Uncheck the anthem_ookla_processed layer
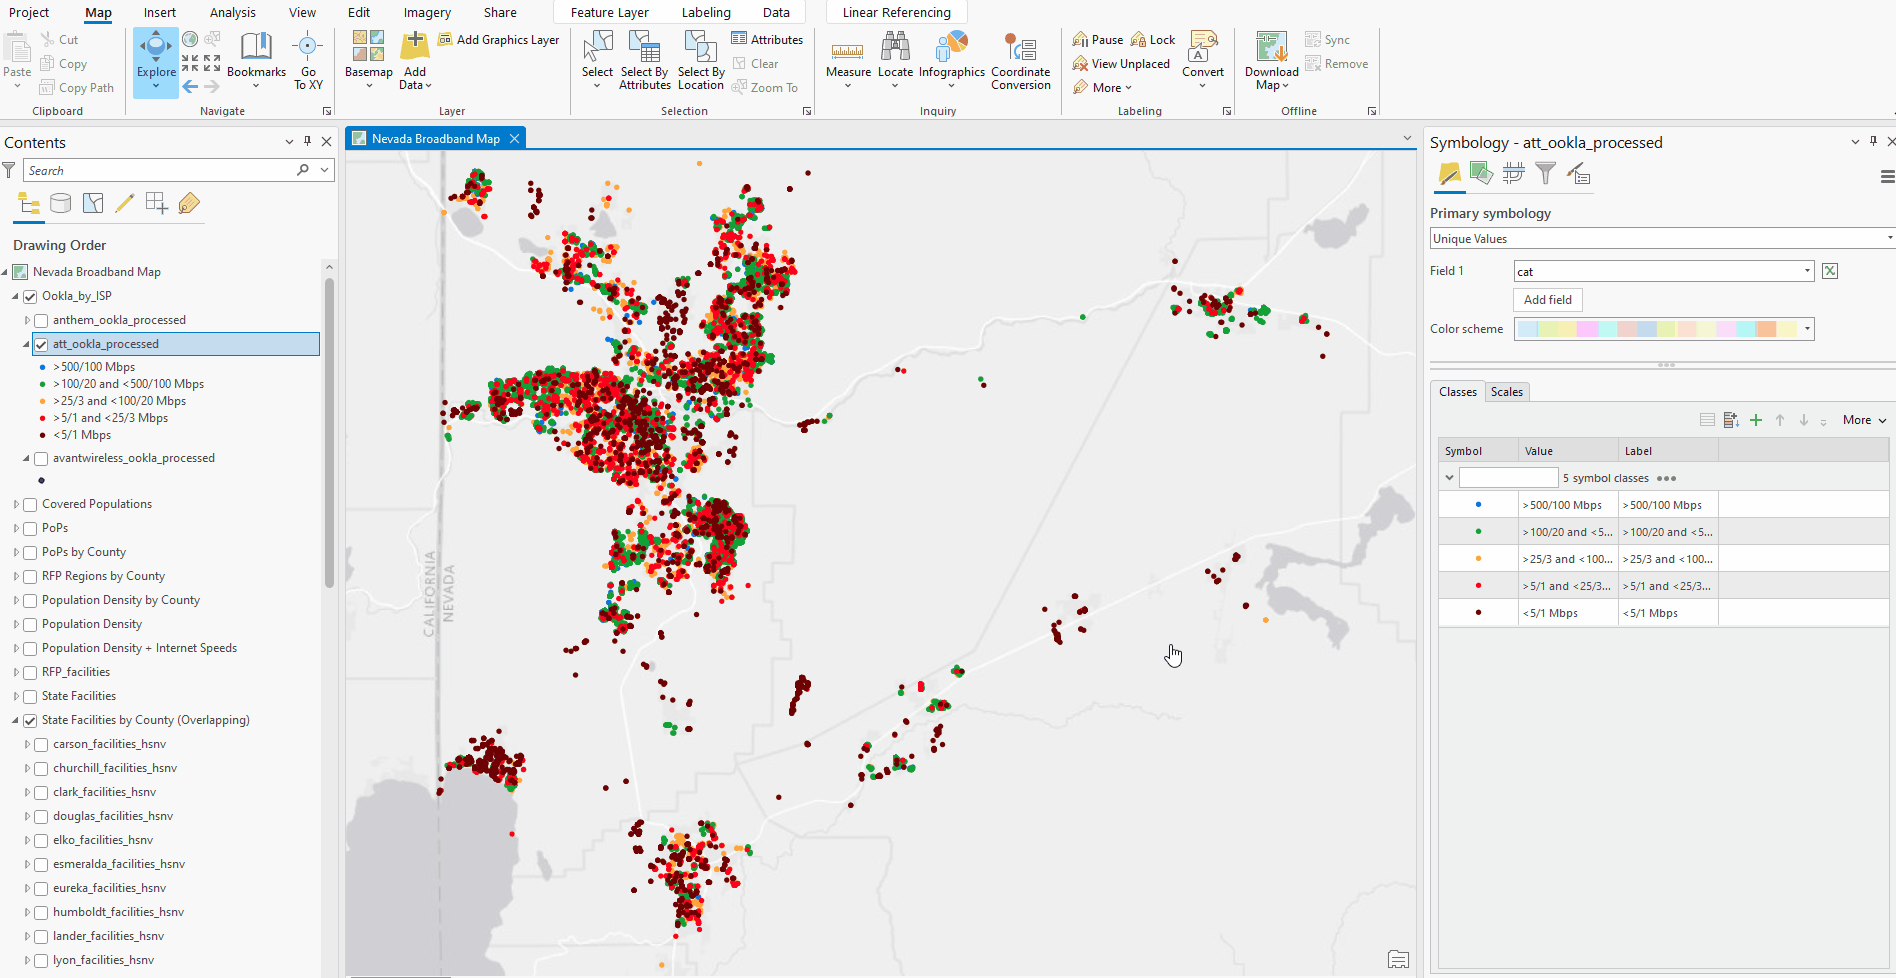Screen dimensions: 1896x978 [x=40, y=319]
